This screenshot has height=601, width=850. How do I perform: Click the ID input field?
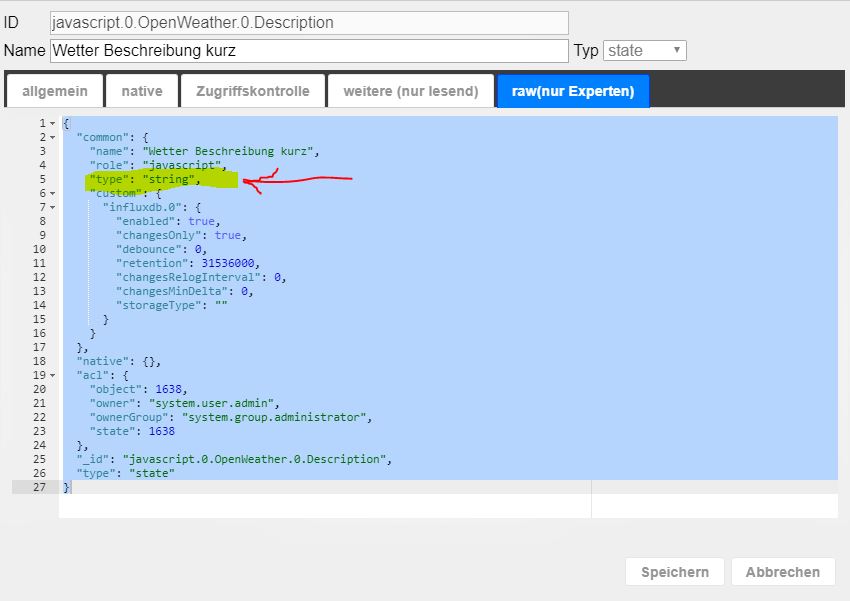coord(309,23)
